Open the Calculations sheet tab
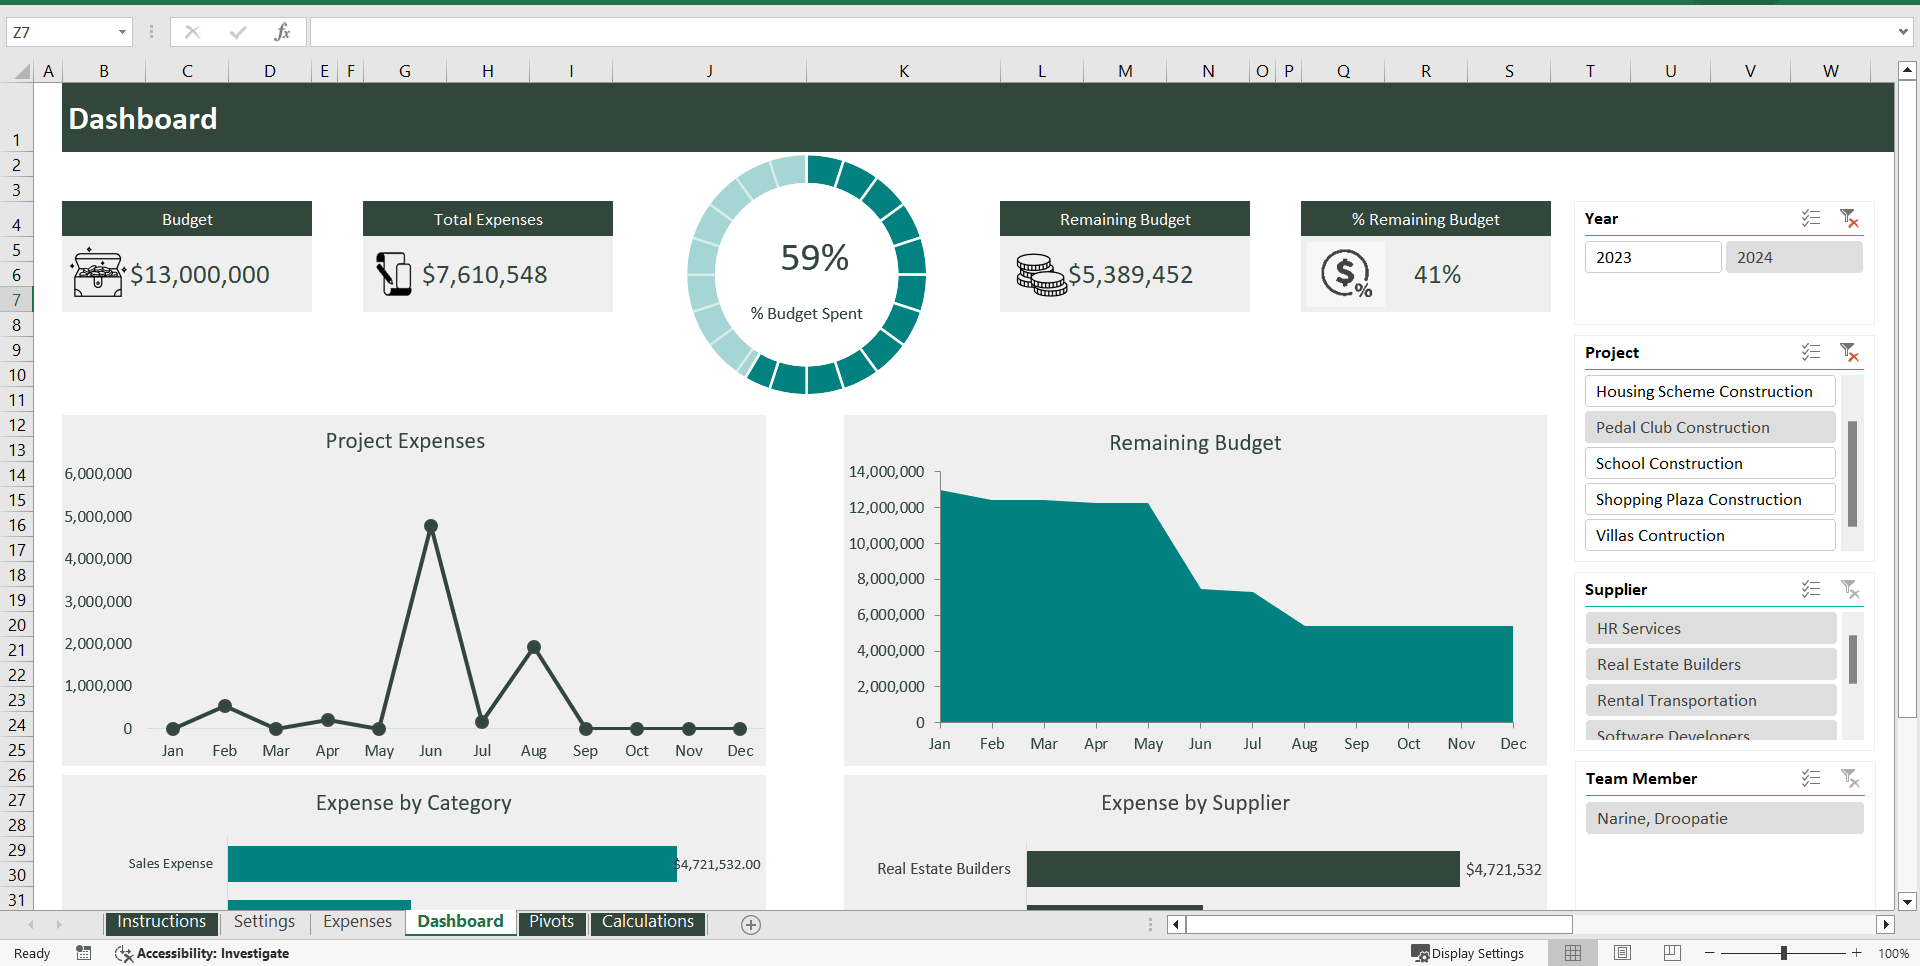 pos(648,922)
